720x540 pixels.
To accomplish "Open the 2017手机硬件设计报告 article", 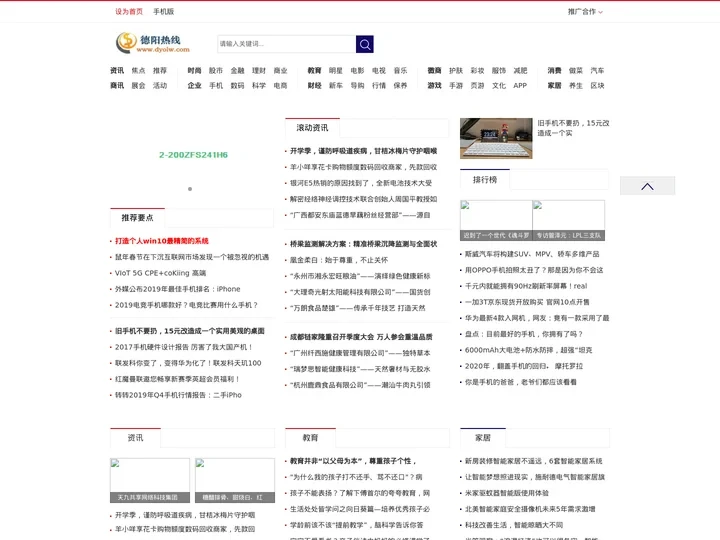I will [x=184, y=347].
